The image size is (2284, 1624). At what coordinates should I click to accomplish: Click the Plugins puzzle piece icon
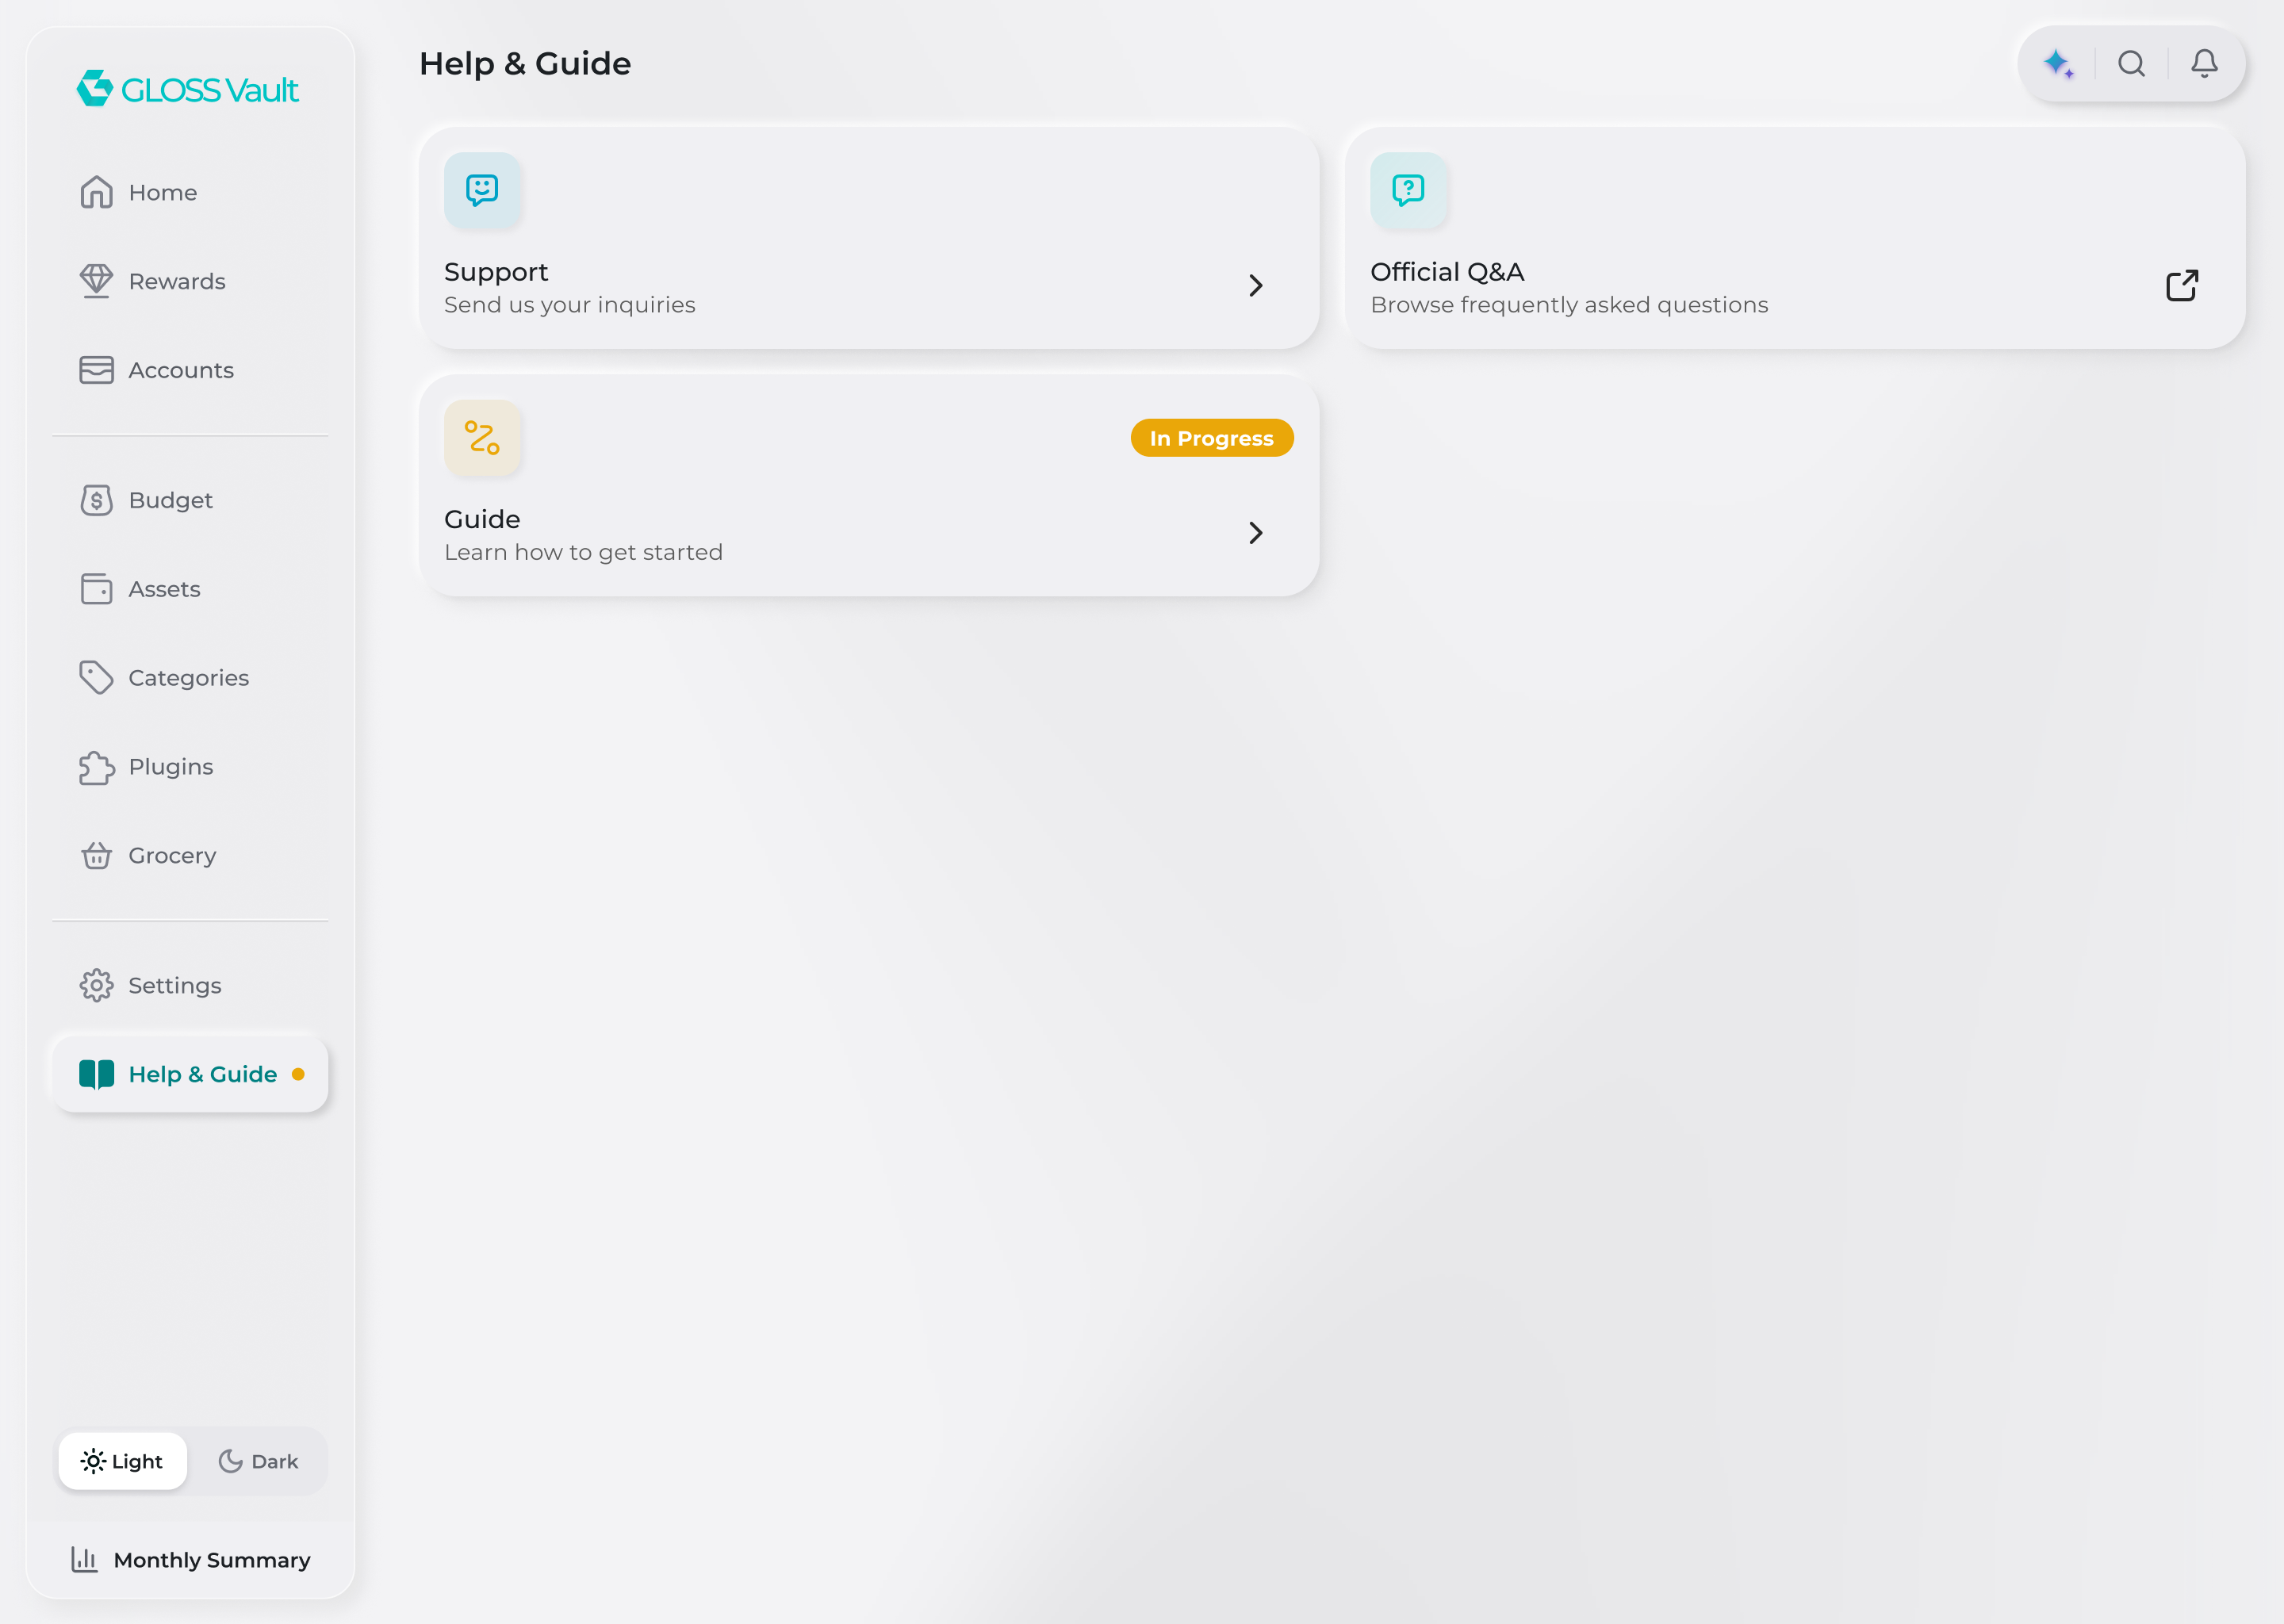[96, 767]
